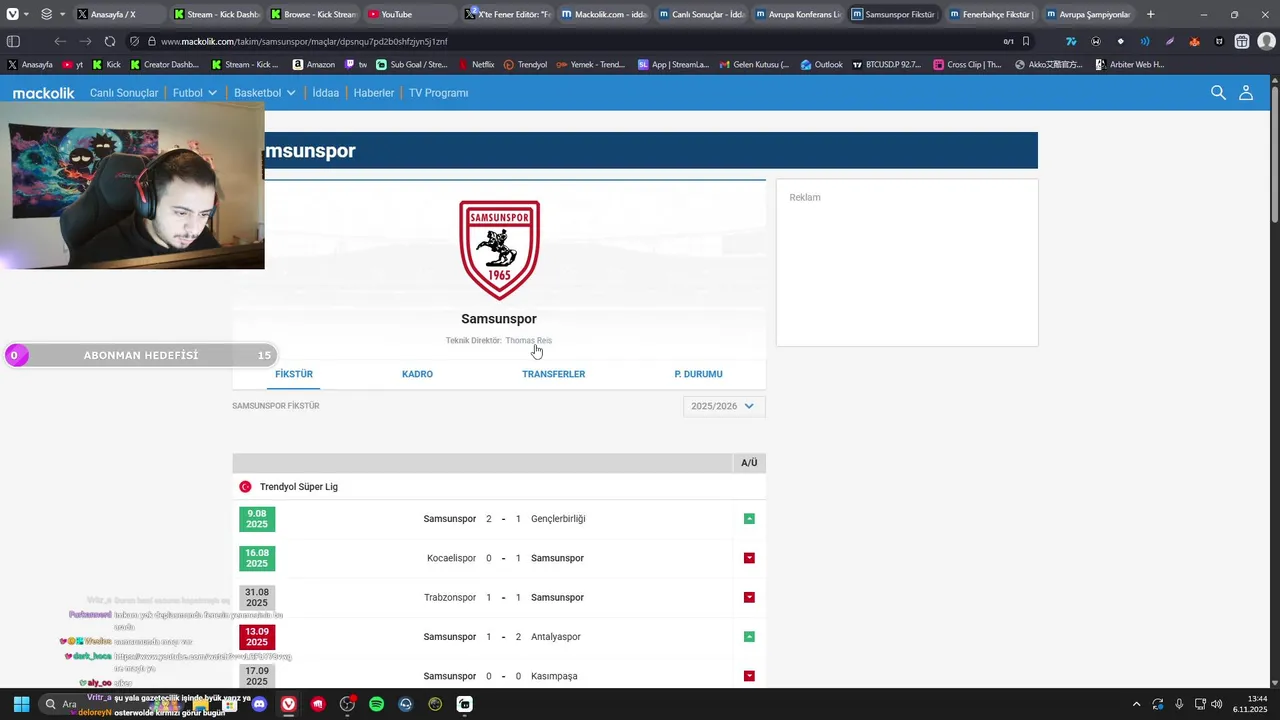Viewport: 1280px width, 720px height.
Task: Click the mackolik logo in header
Action: (44, 93)
